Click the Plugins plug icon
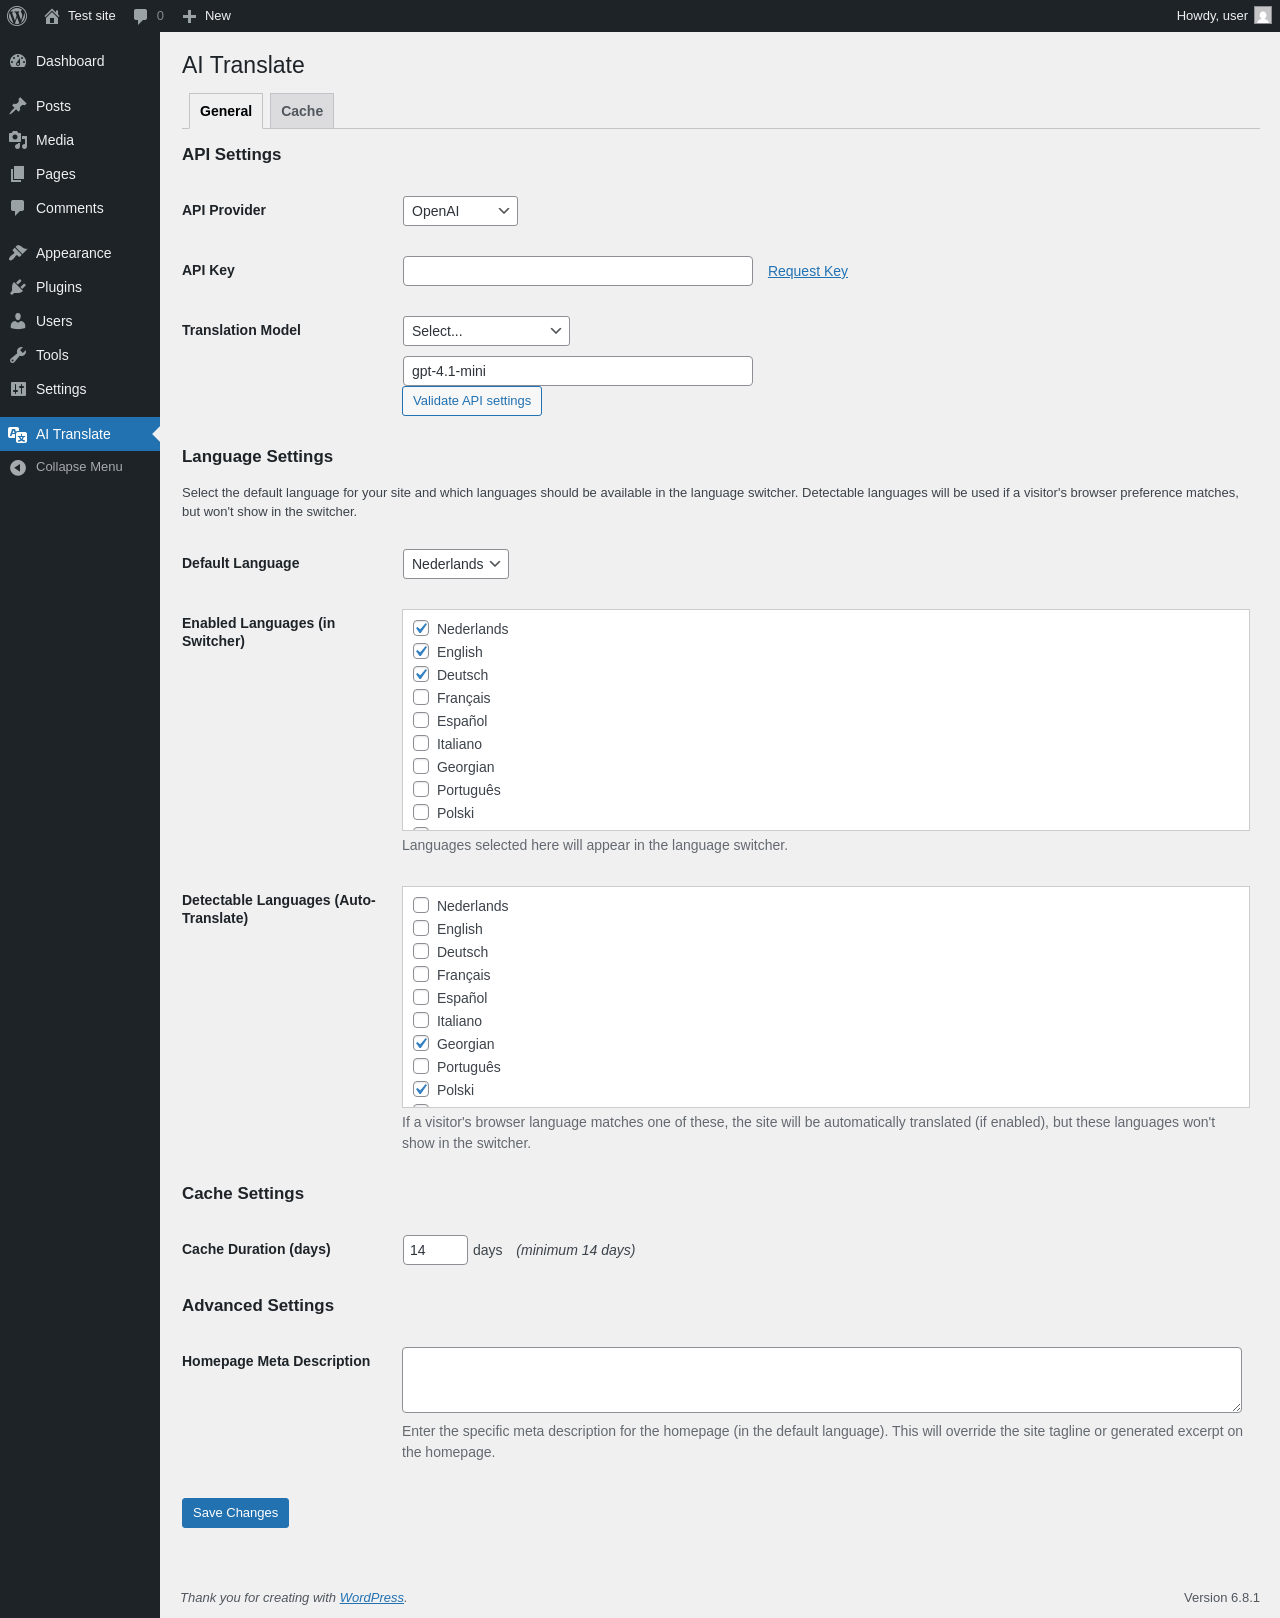1280x1618 pixels. coord(18,287)
